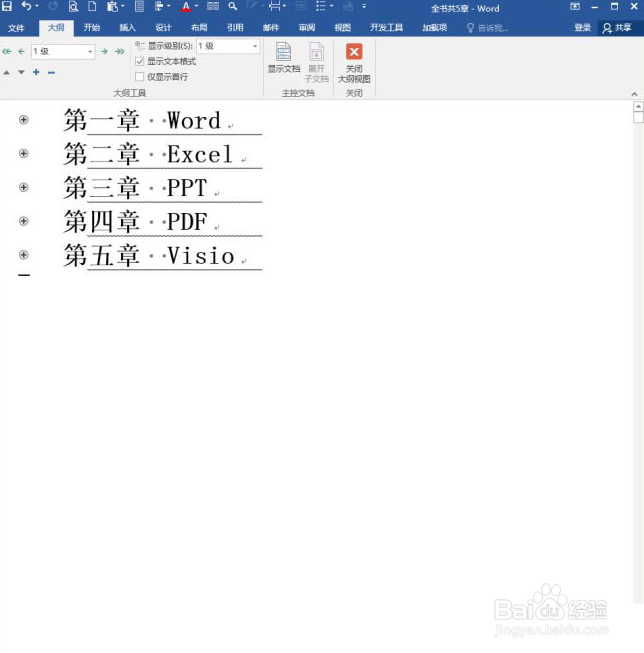
Task: Switch to the 加载项 tab
Action: [434, 28]
